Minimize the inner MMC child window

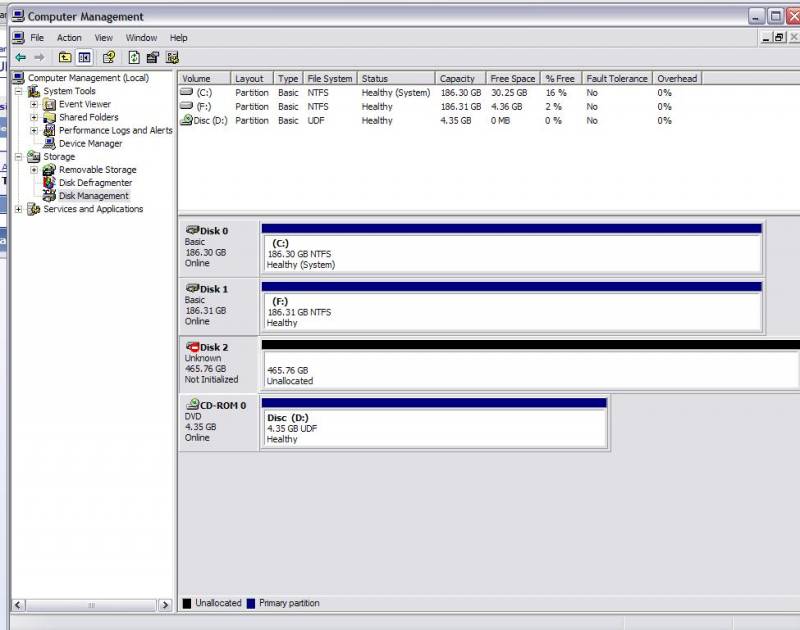click(766, 38)
